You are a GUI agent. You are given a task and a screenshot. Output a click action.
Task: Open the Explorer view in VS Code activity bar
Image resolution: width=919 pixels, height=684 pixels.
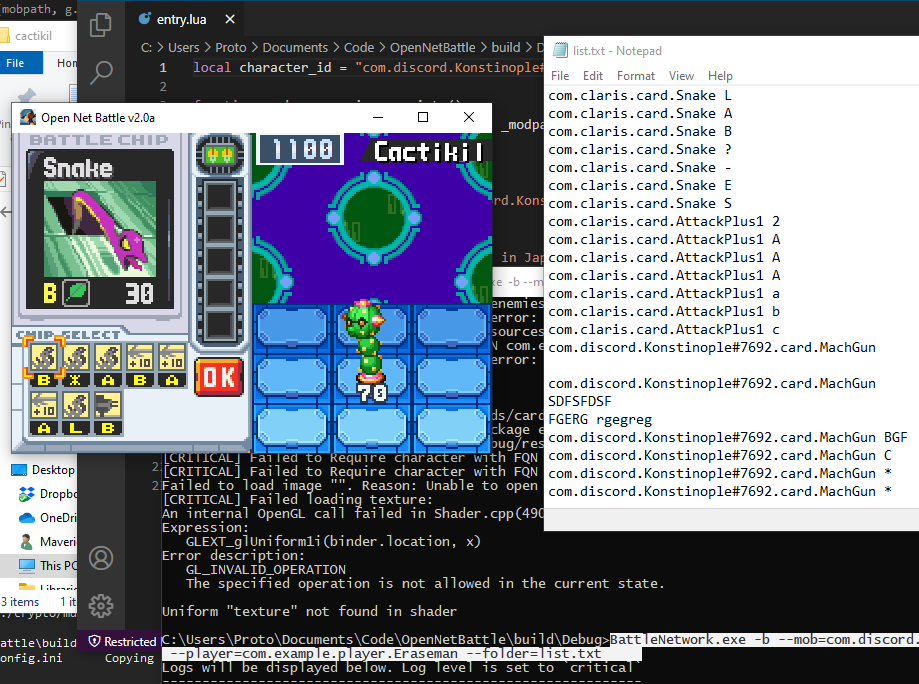101,25
